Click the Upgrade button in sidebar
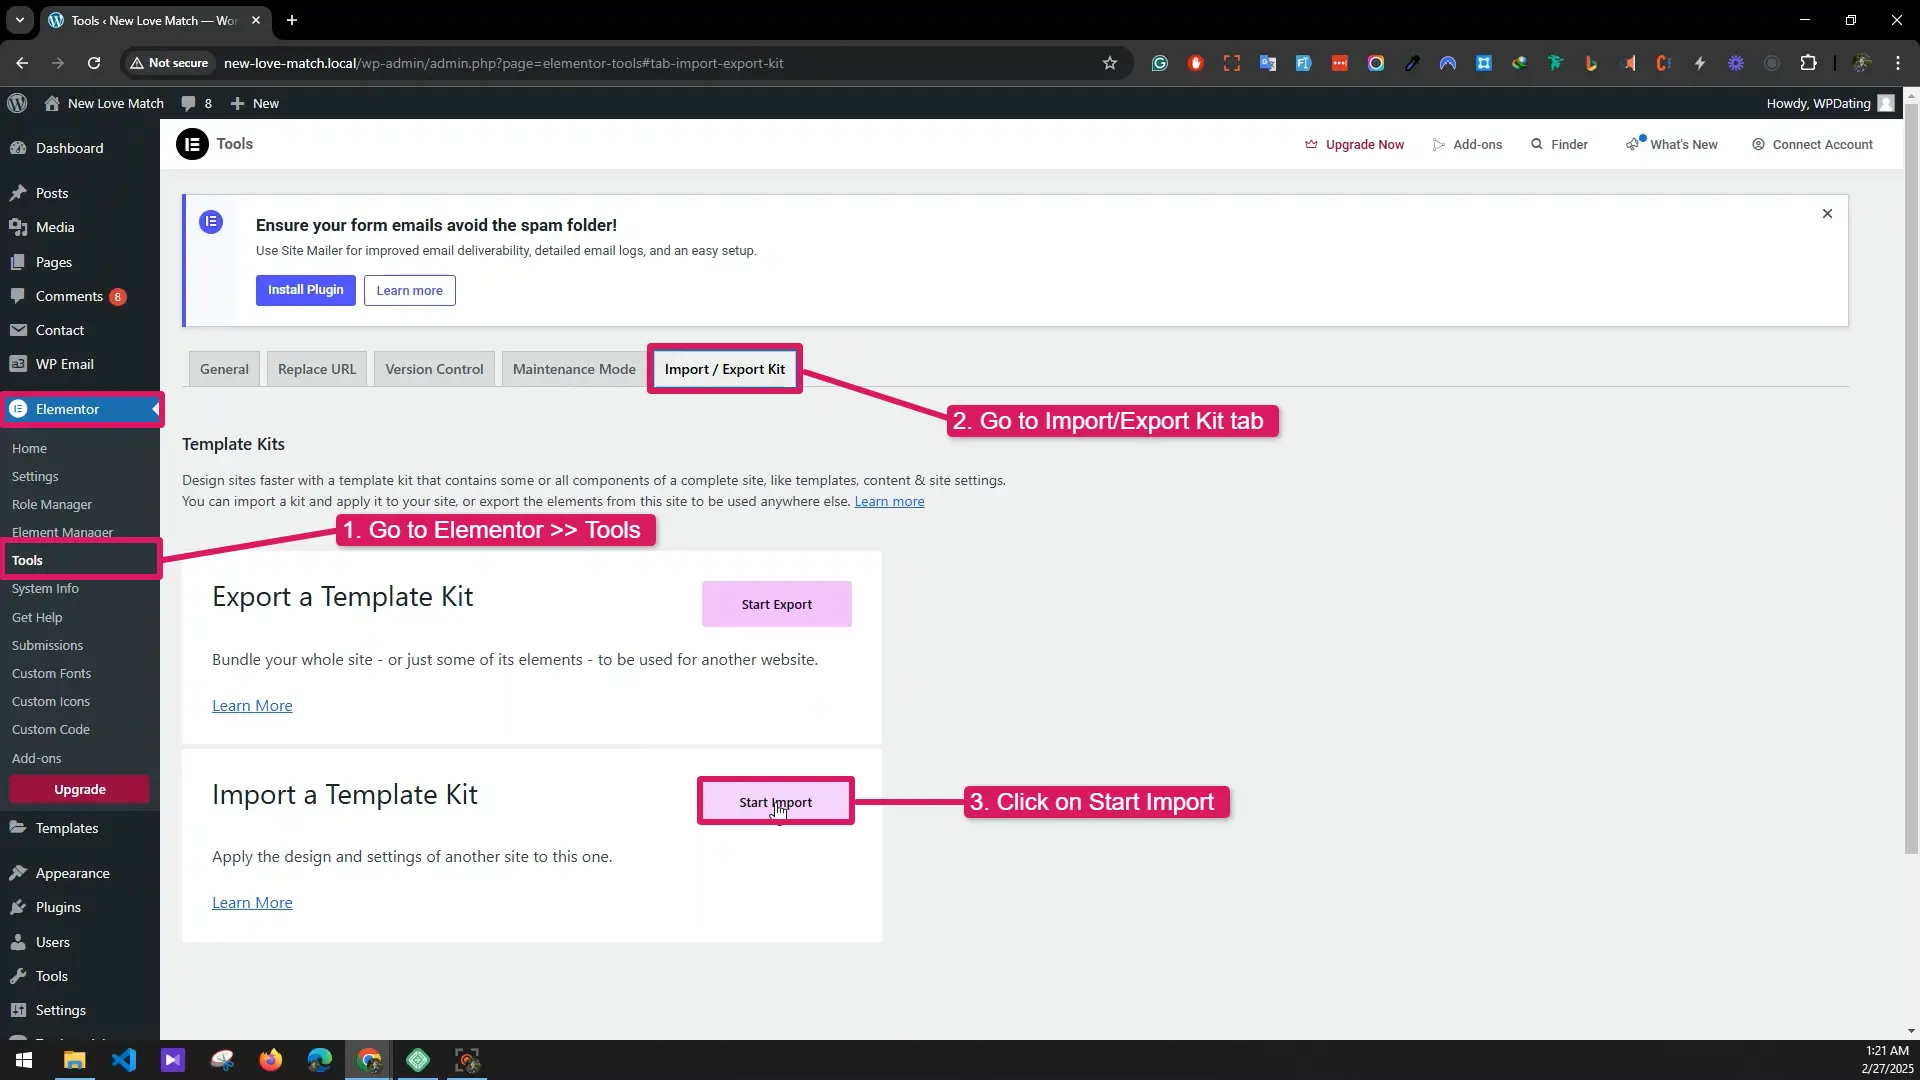The height and width of the screenshot is (1080, 1920). pyautogui.click(x=80, y=789)
